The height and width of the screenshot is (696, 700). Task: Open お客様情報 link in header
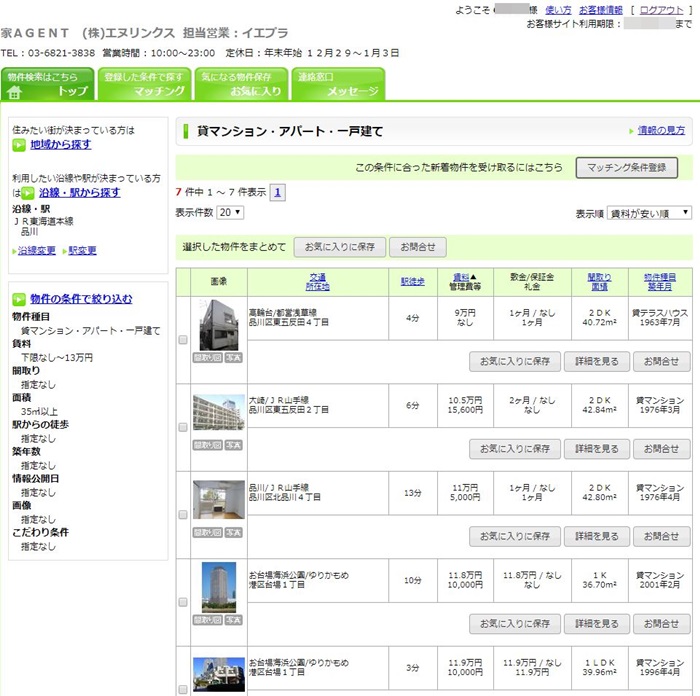click(601, 10)
